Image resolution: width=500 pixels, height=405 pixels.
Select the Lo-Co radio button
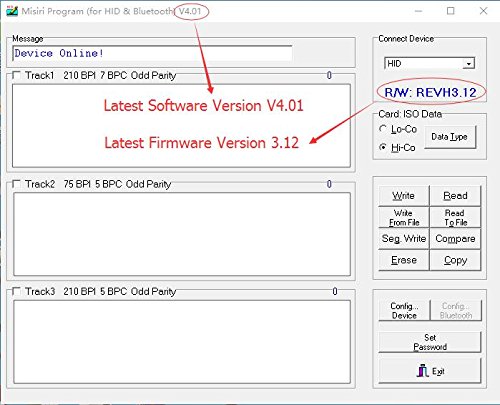(x=383, y=129)
